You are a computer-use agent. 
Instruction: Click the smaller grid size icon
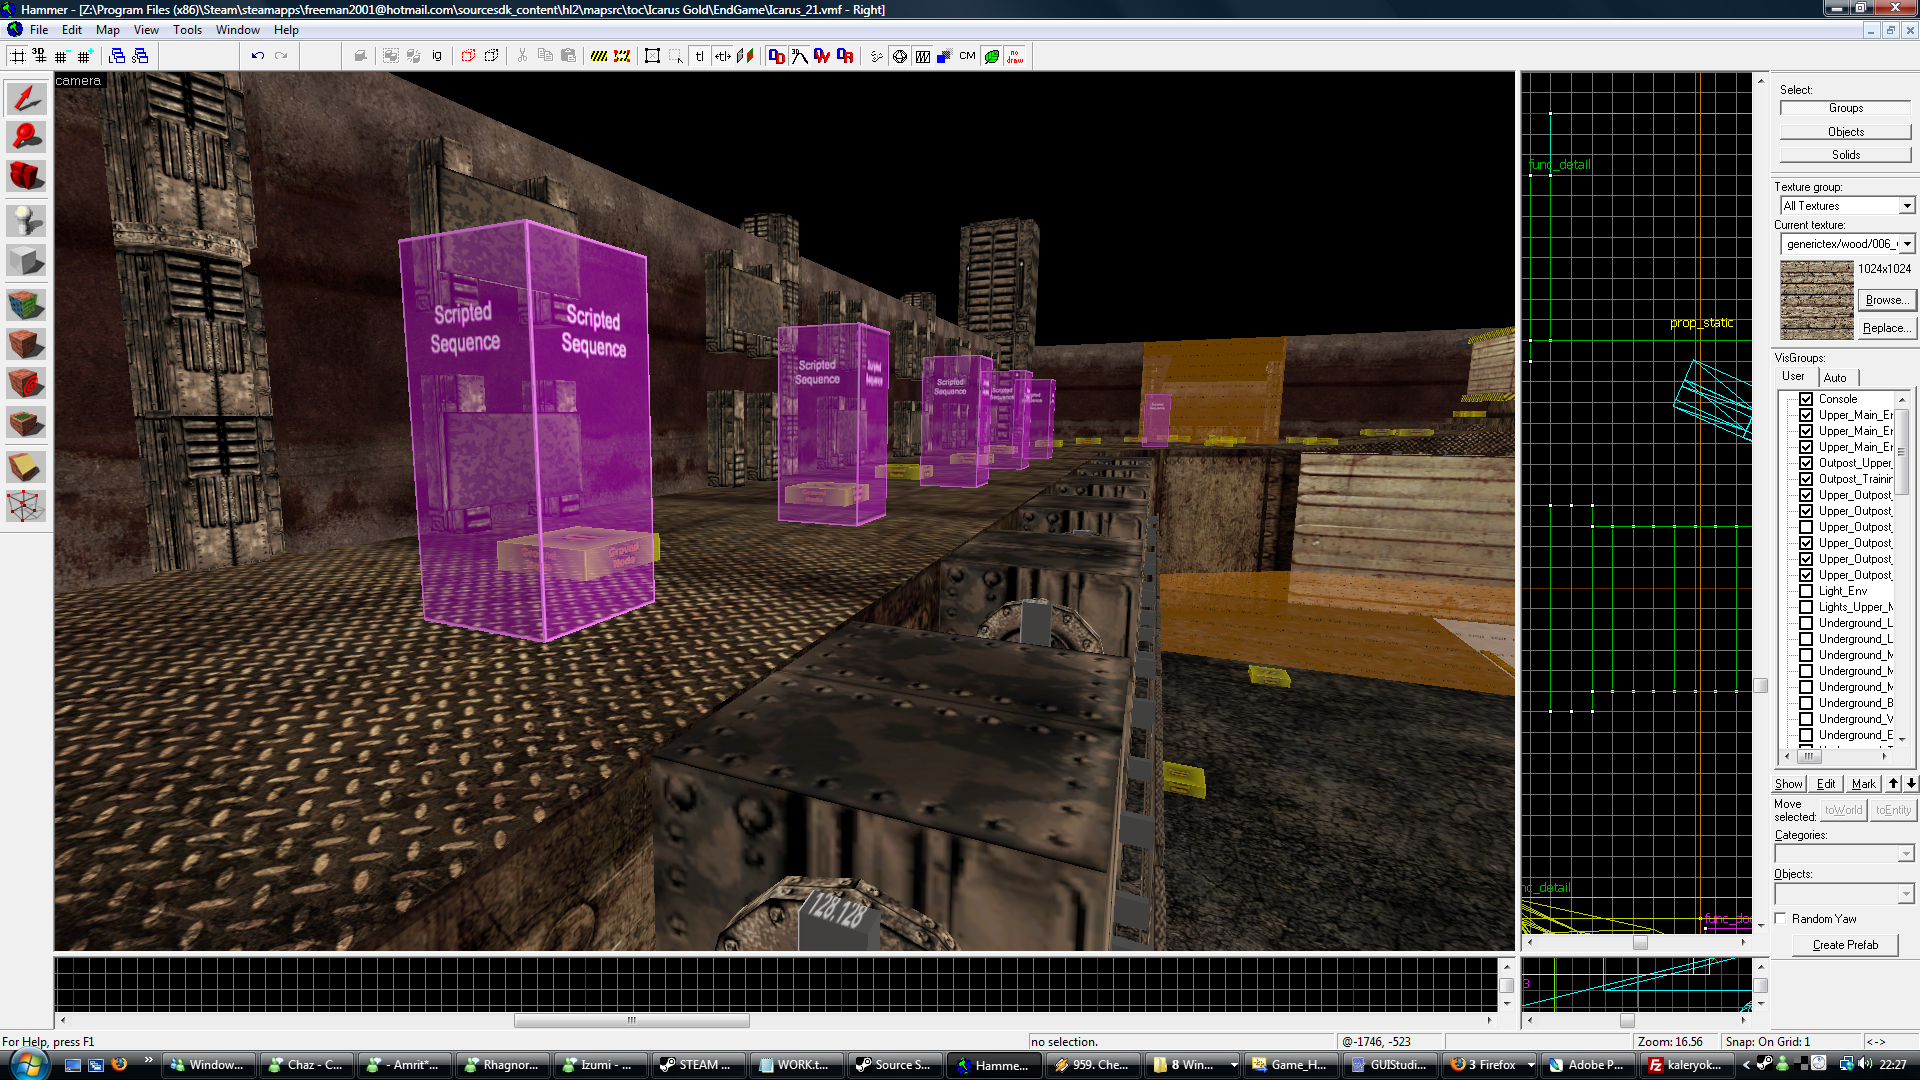(x=61, y=56)
